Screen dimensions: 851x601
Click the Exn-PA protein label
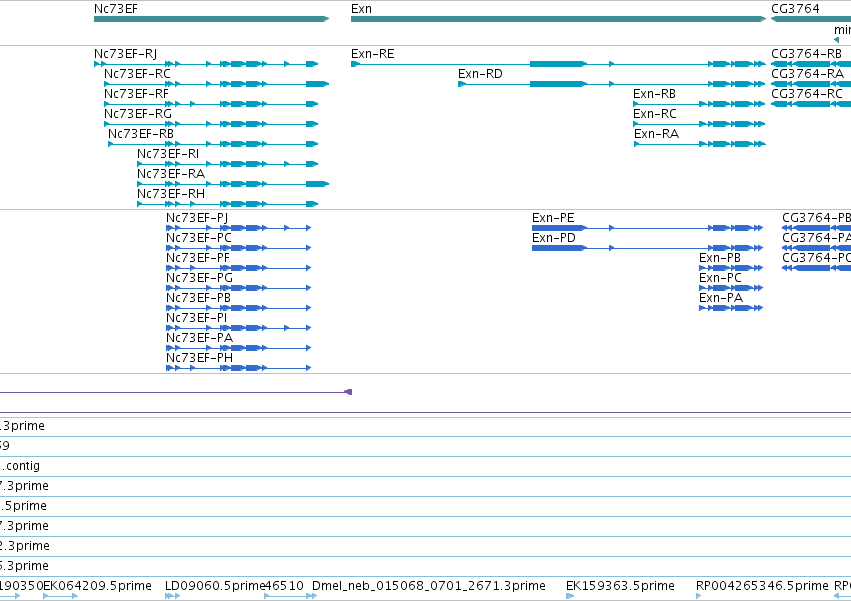[x=721, y=298]
